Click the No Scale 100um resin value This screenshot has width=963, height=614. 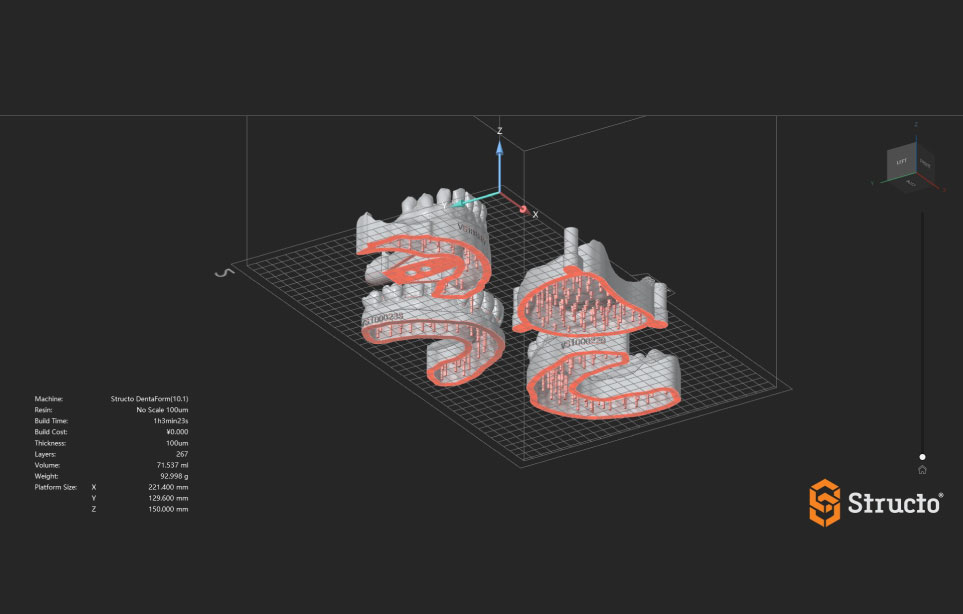coord(162,409)
